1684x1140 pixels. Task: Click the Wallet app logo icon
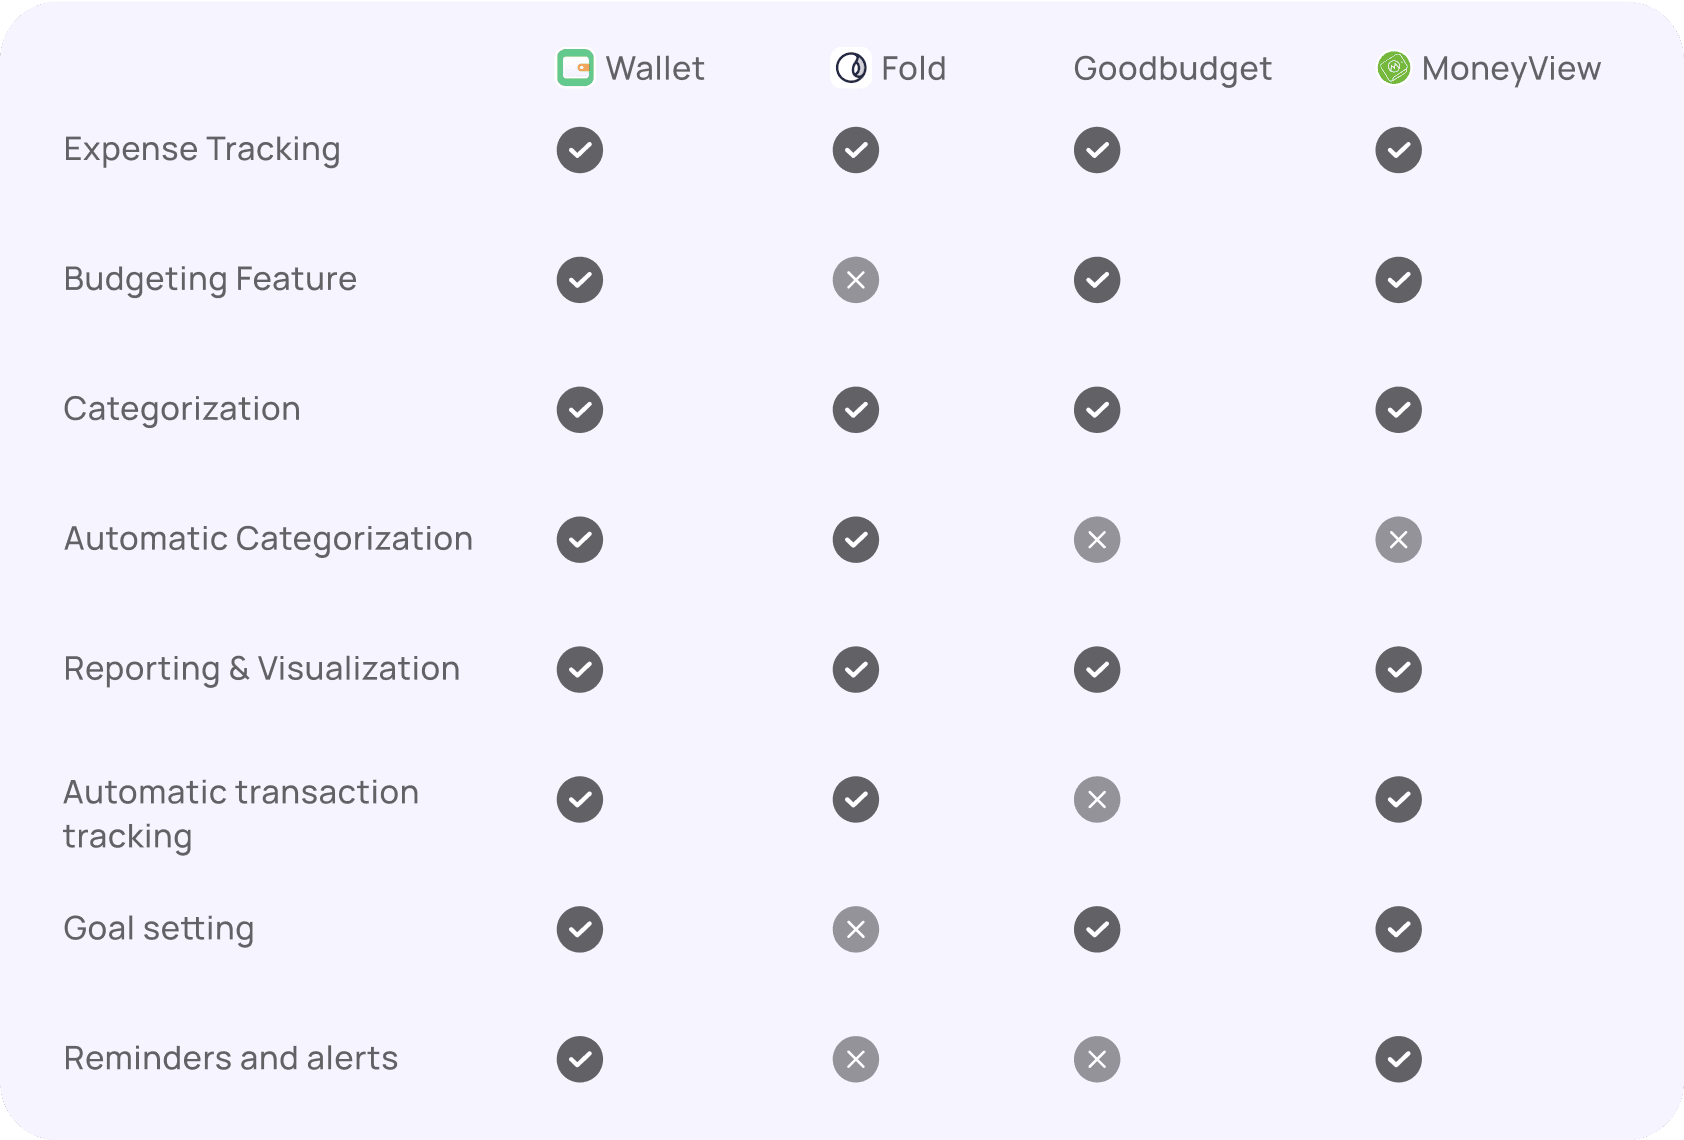click(x=575, y=68)
